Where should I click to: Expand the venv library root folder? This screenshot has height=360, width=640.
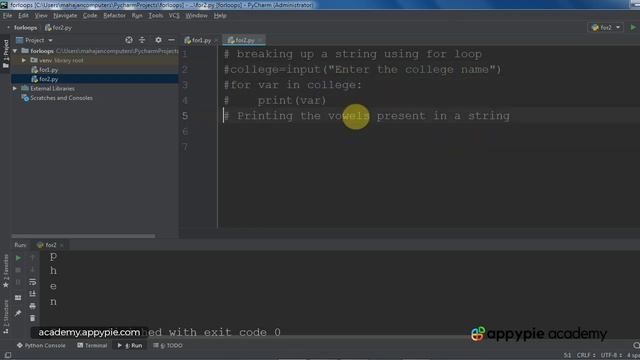[24, 60]
